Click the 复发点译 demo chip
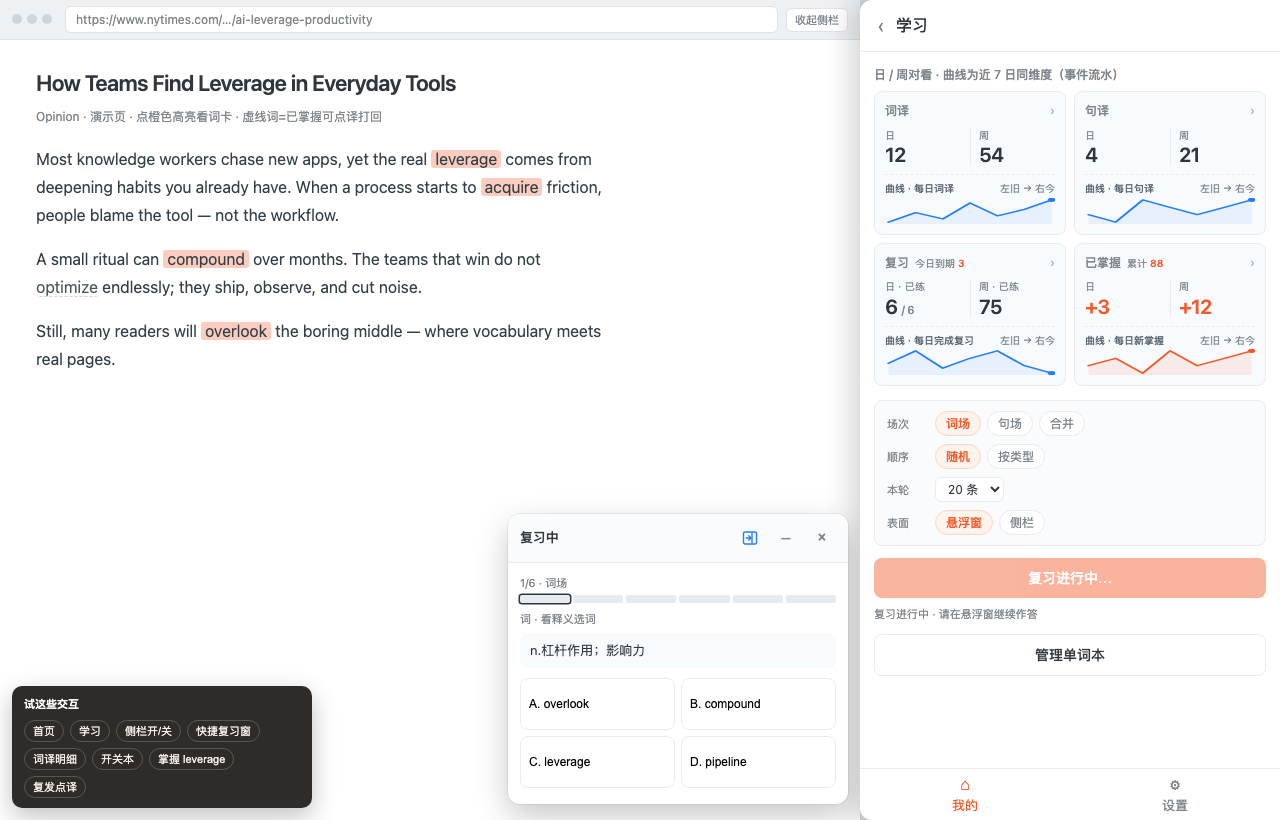The image size is (1280, 820). pyautogui.click(x=55, y=787)
